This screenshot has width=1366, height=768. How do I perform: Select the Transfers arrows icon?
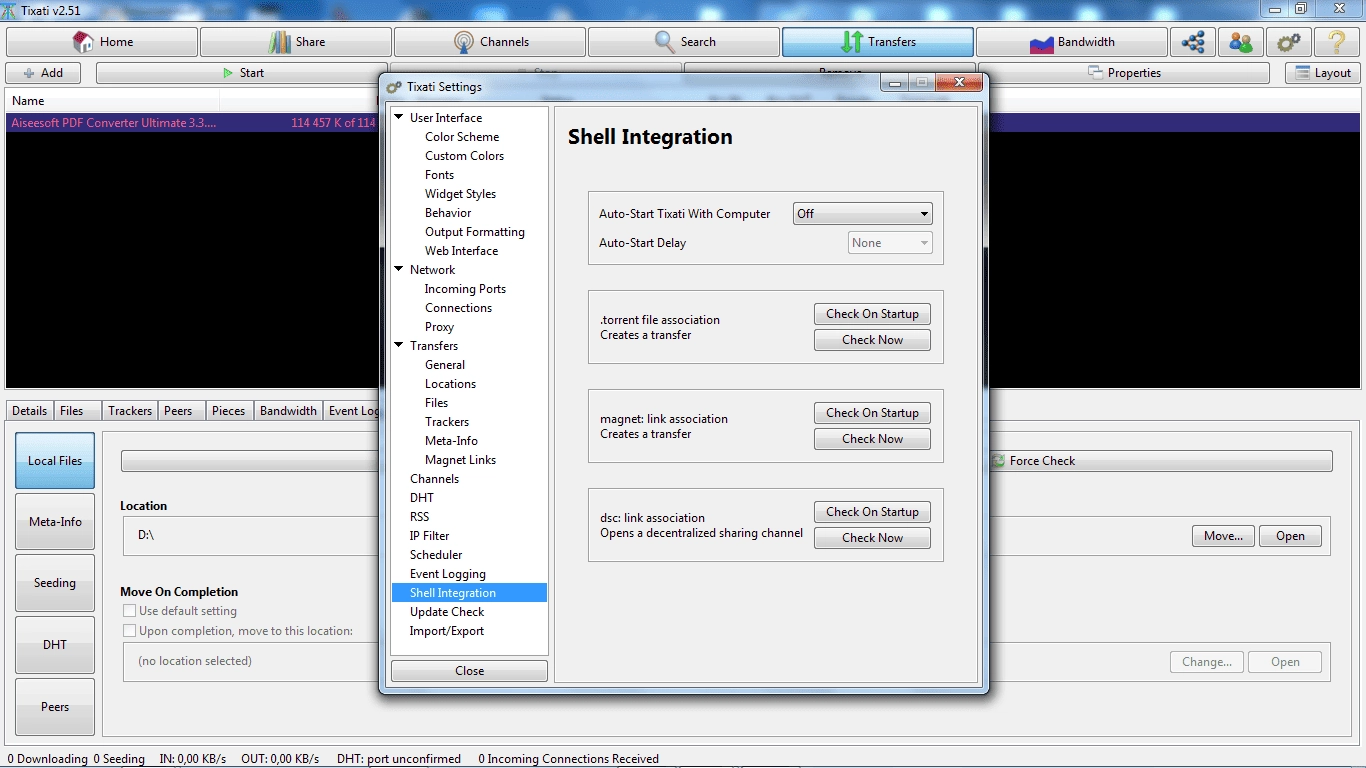point(852,42)
